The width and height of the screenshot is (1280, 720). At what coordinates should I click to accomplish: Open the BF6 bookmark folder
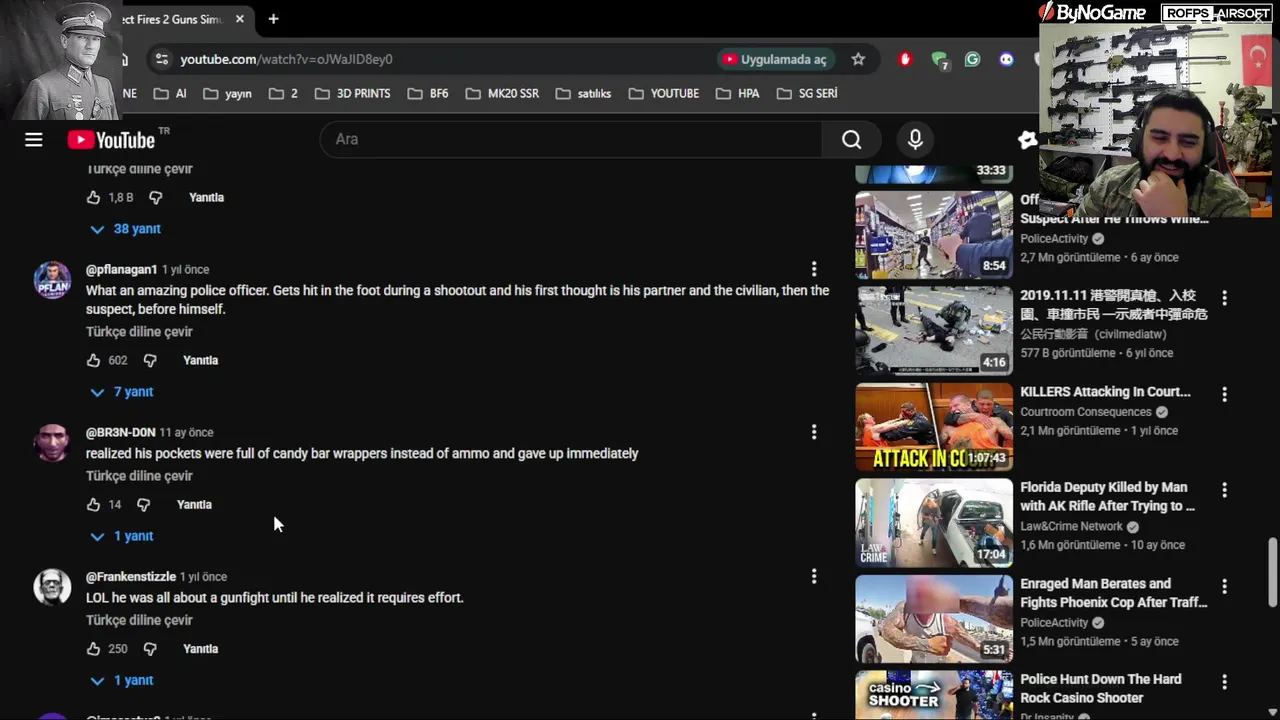pyautogui.click(x=428, y=93)
